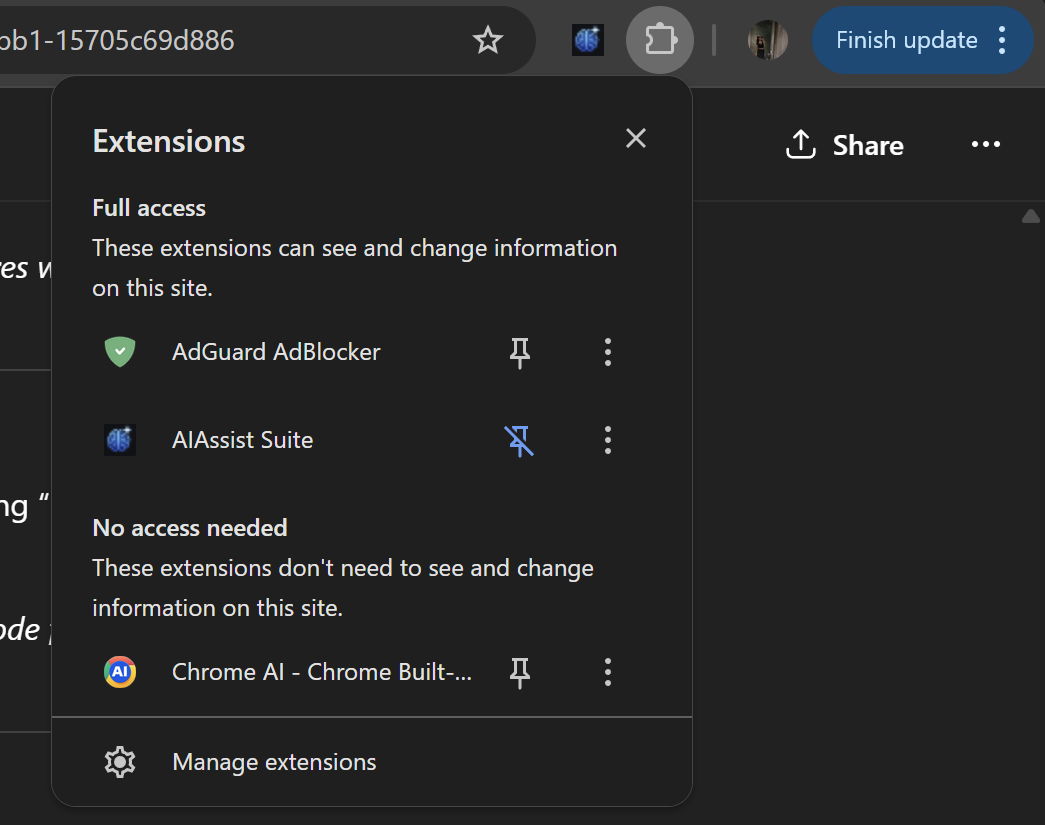1045x825 pixels.
Task: Click the Manage extensions gear icon
Action: point(120,762)
